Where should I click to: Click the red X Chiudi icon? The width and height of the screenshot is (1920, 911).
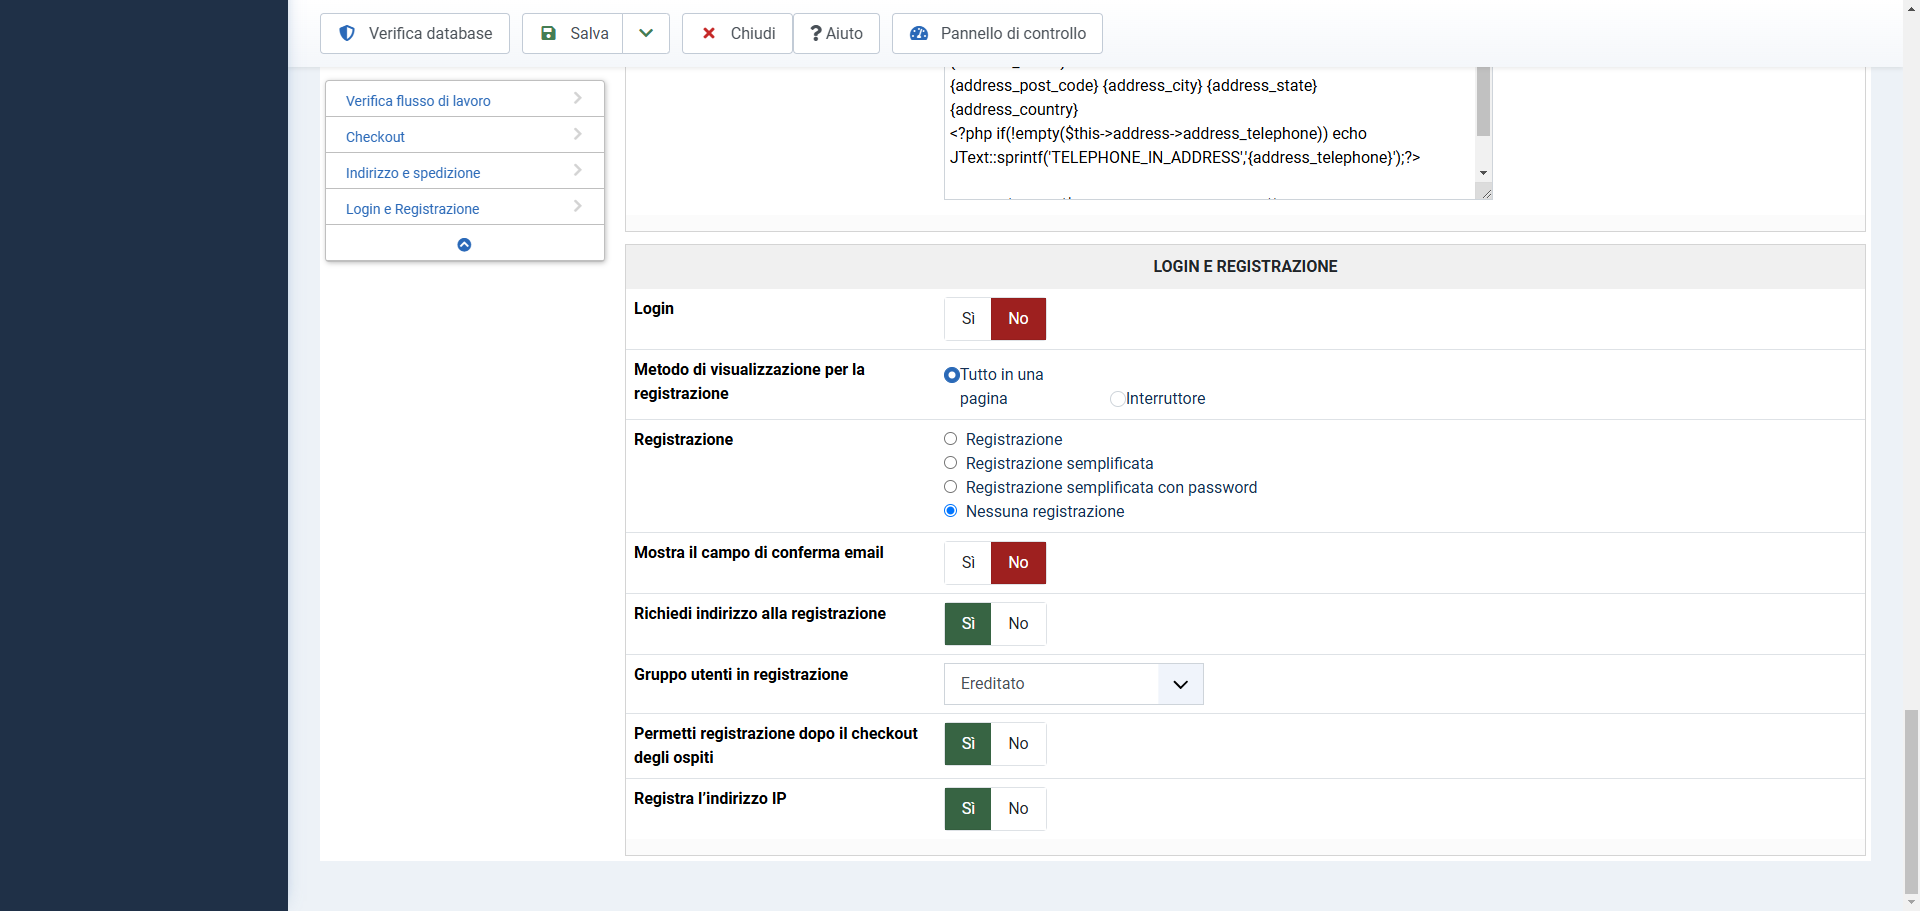(x=709, y=33)
